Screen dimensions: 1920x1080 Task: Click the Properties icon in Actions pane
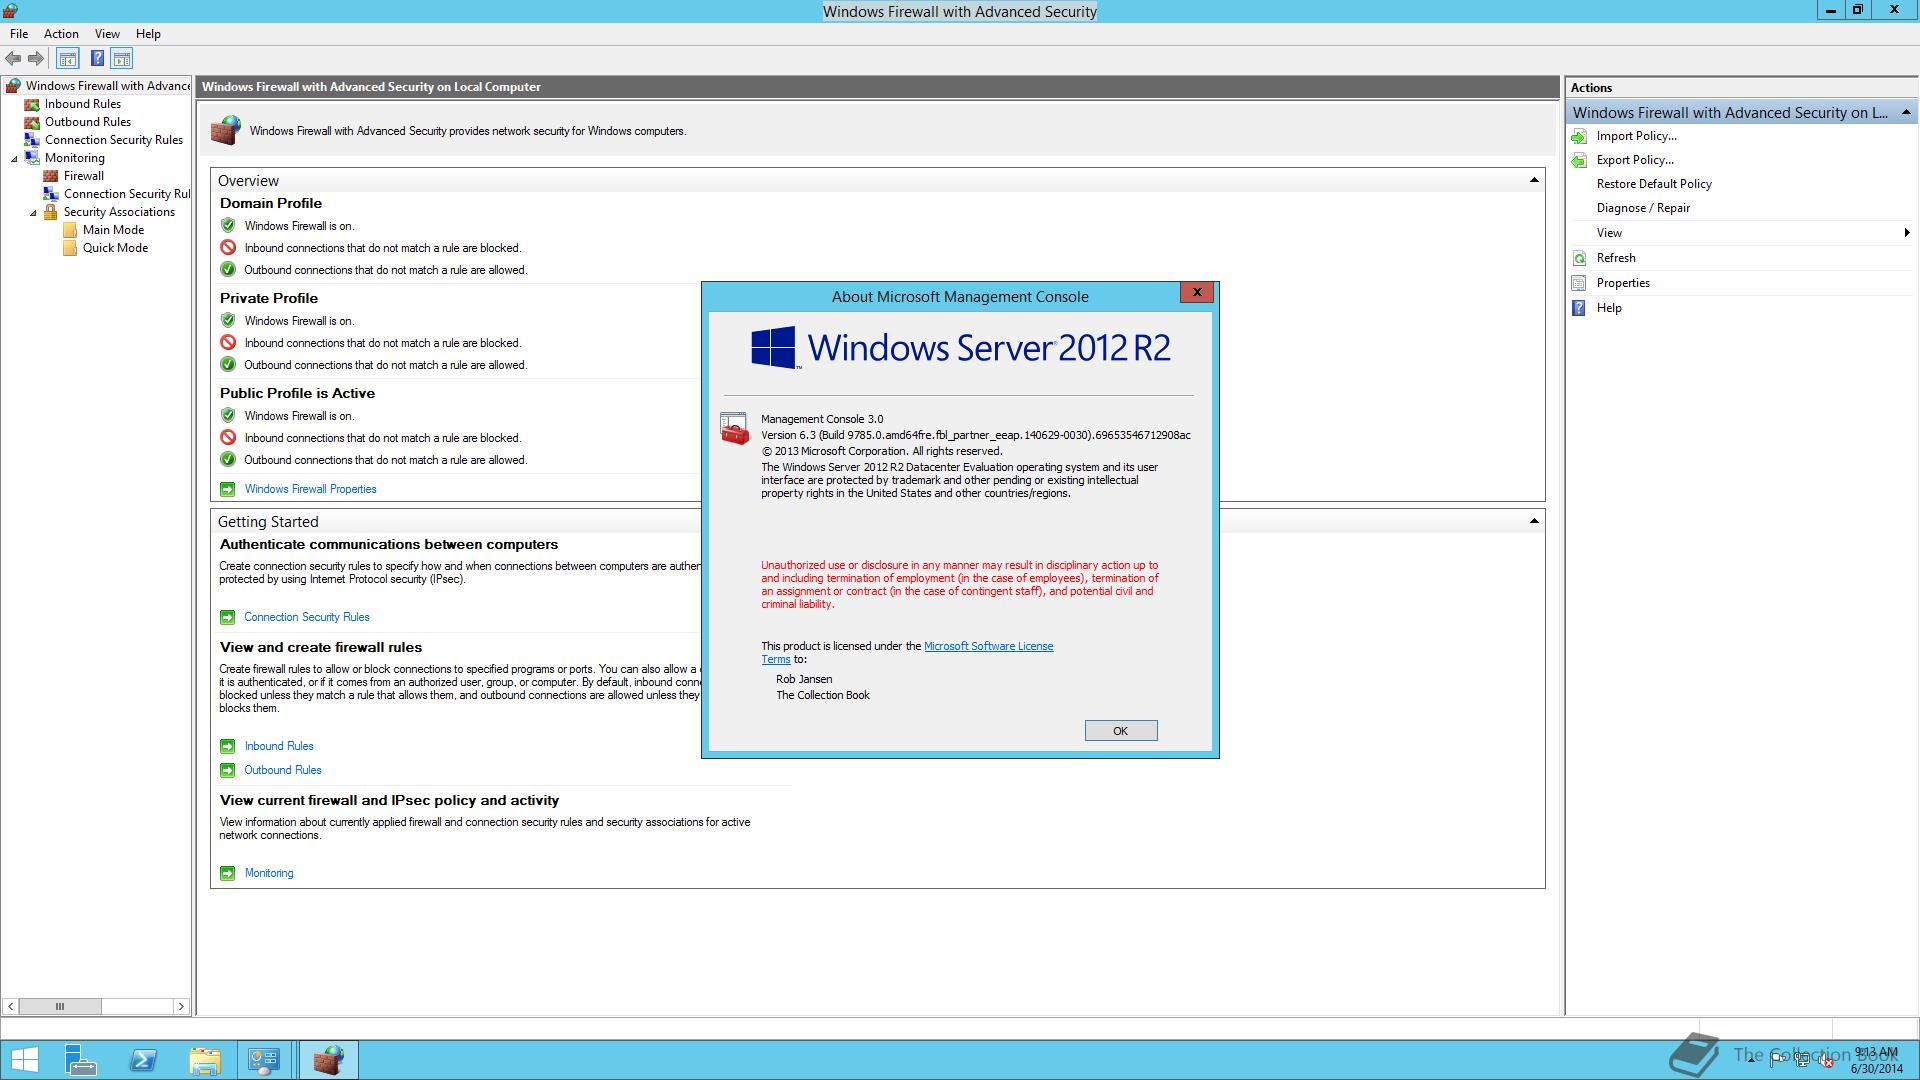pos(1579,283)
